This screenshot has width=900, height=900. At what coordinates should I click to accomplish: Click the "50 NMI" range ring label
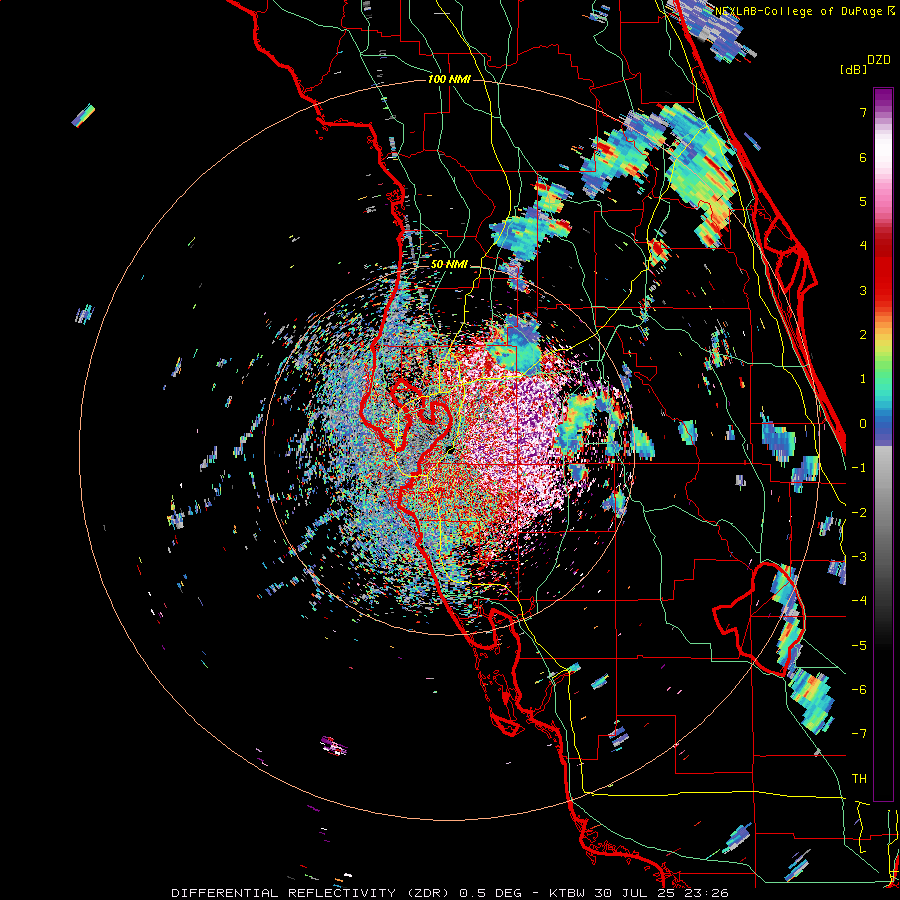click(449, 264)
